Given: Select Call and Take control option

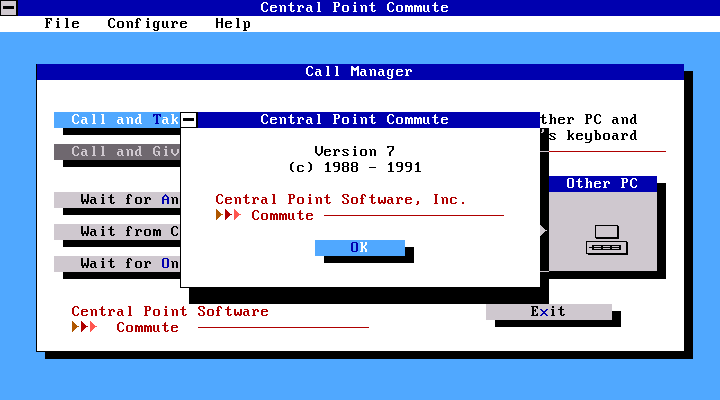Looking at the screenshot, I should pos(117,120).
